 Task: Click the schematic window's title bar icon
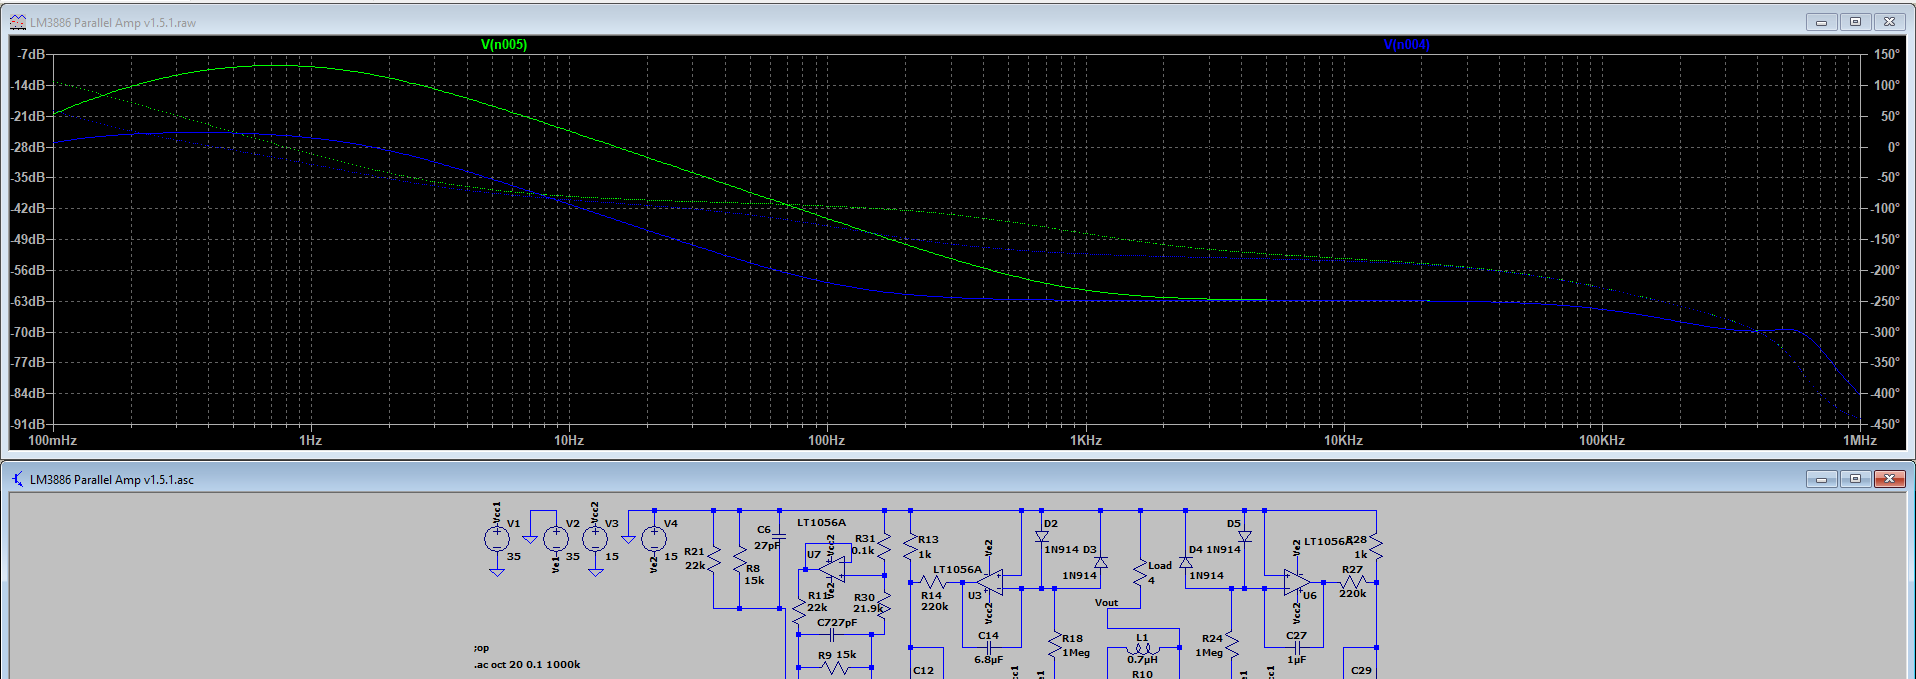[17, 479]
